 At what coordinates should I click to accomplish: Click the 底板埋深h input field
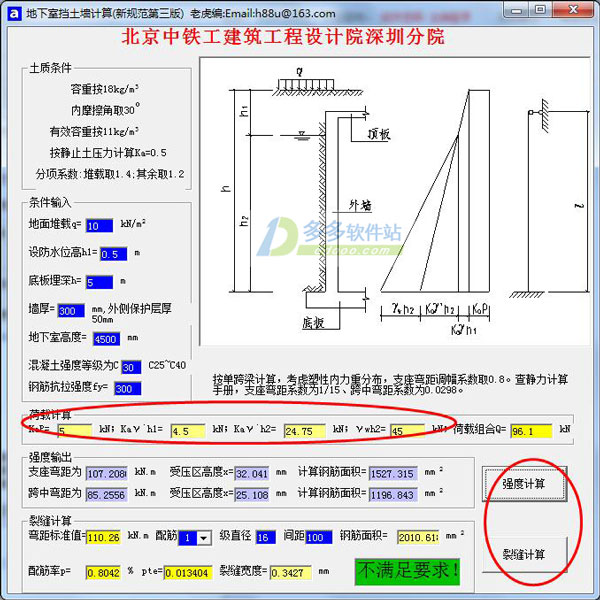tap(99, 282)
